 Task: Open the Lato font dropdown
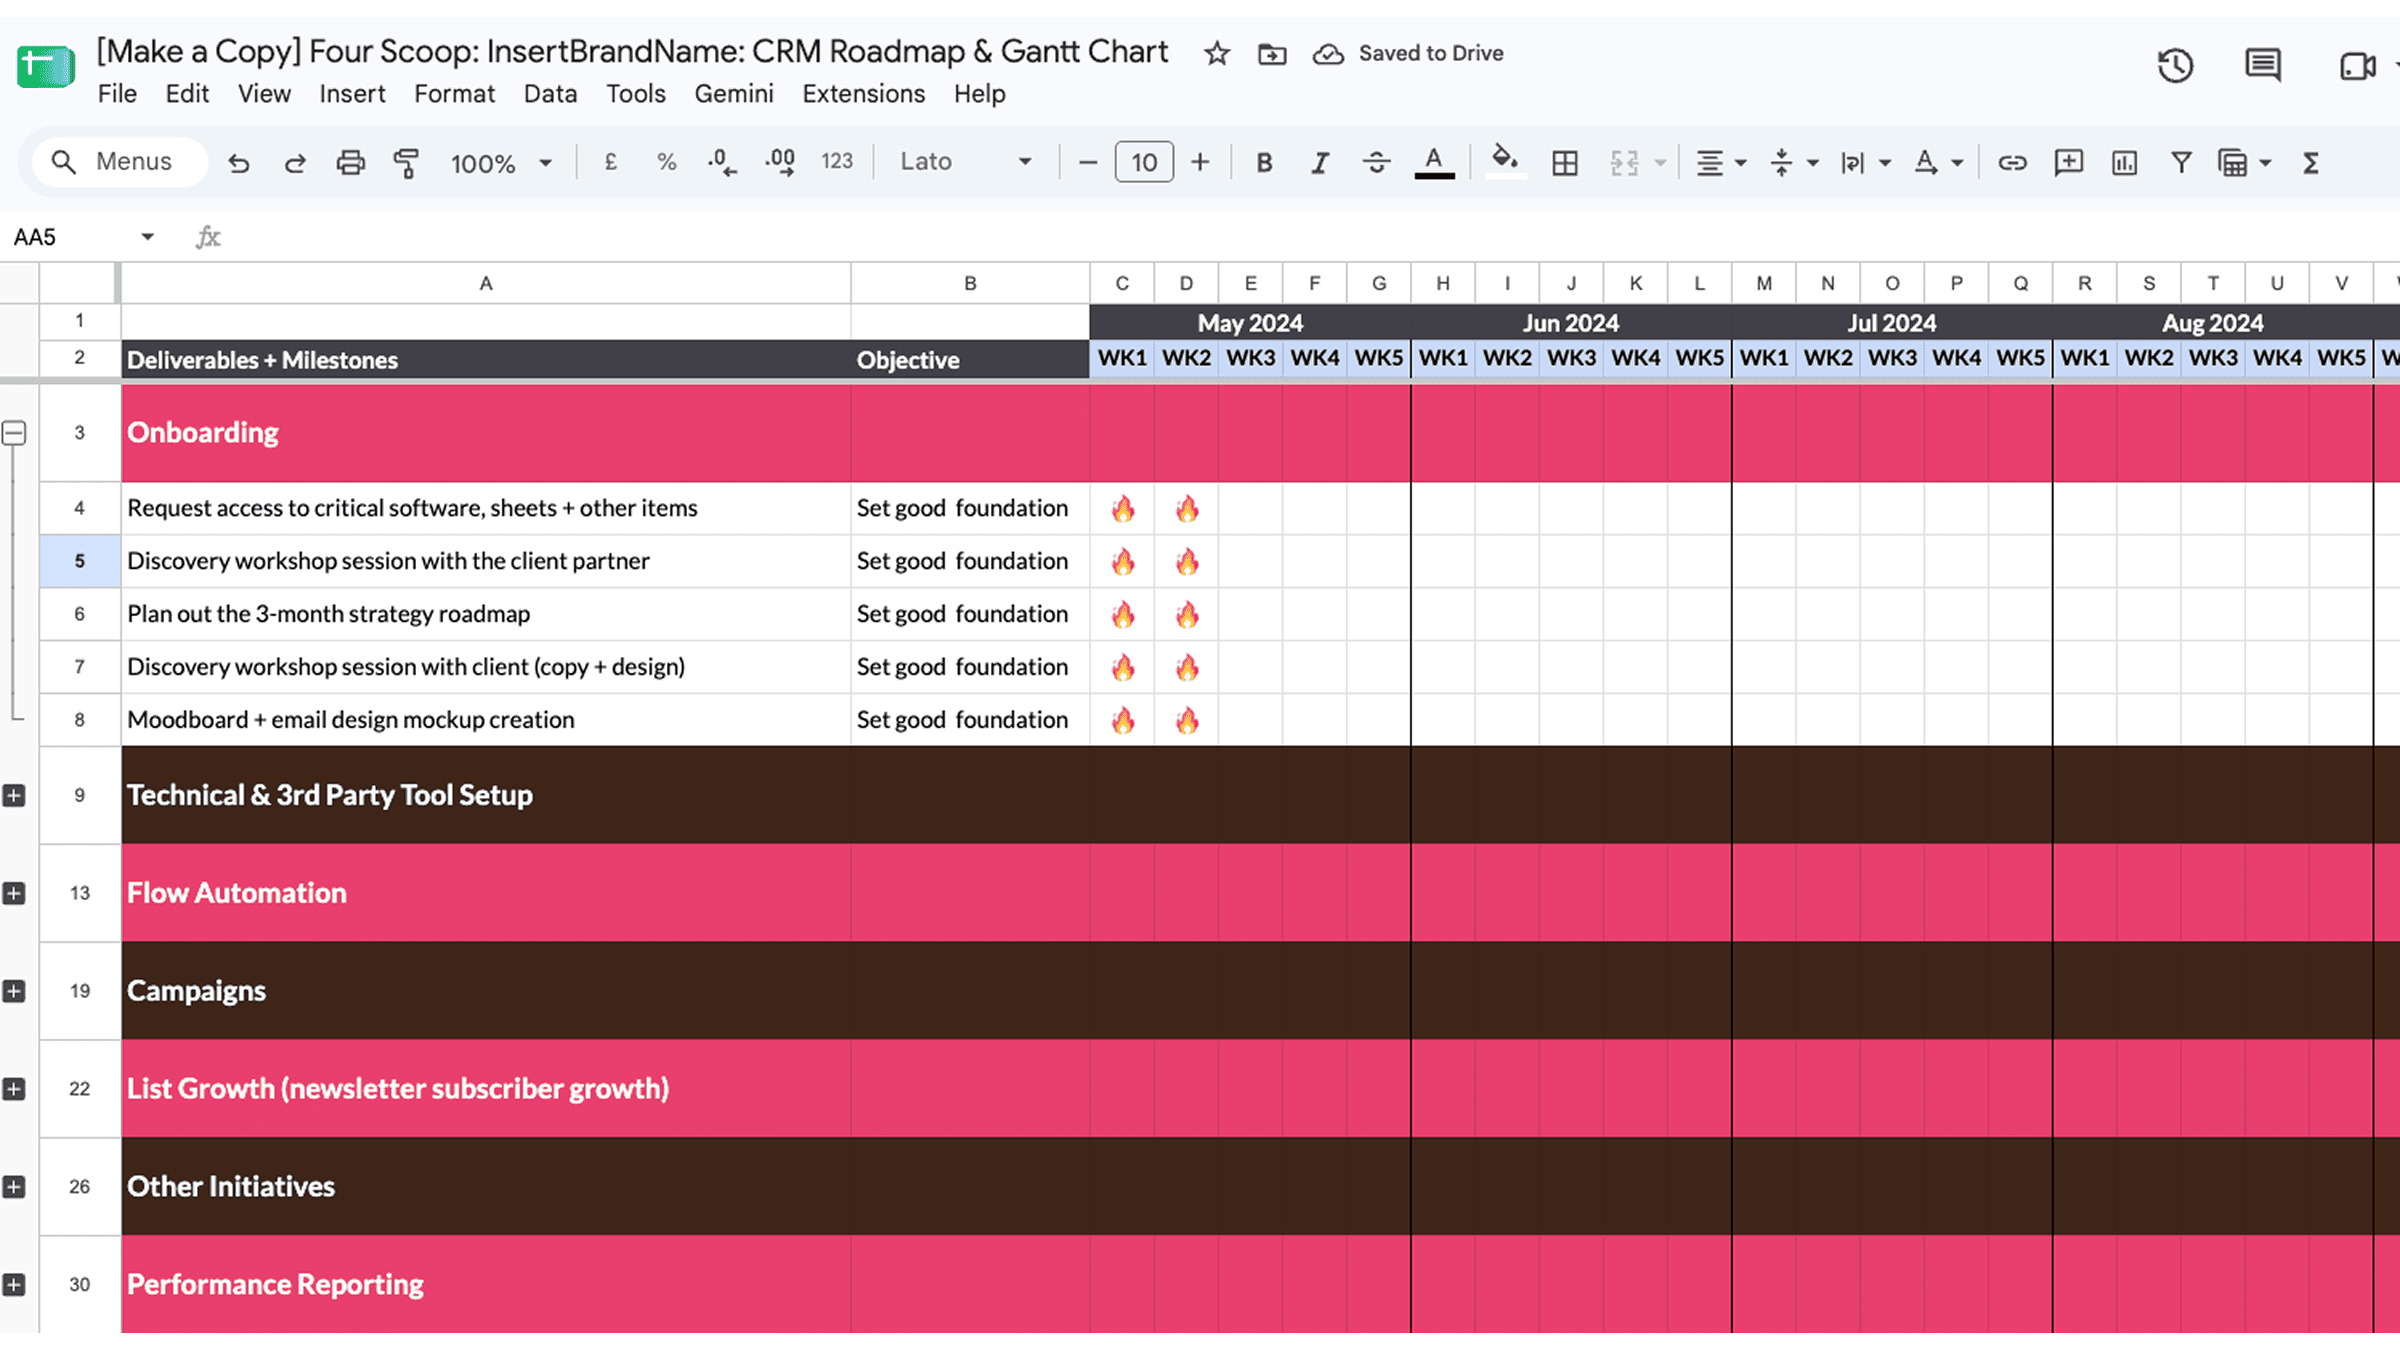(965, 162)
